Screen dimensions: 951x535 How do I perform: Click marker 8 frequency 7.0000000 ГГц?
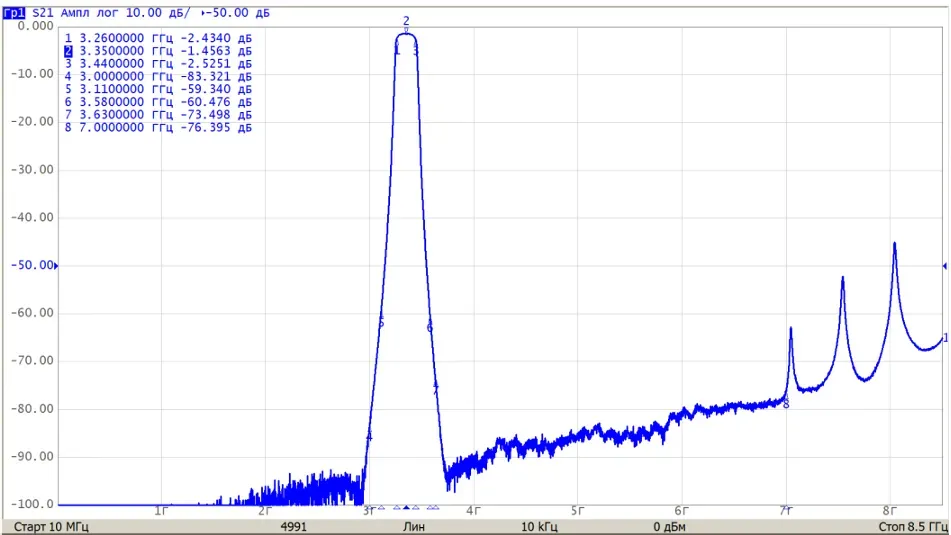(126, 127)
